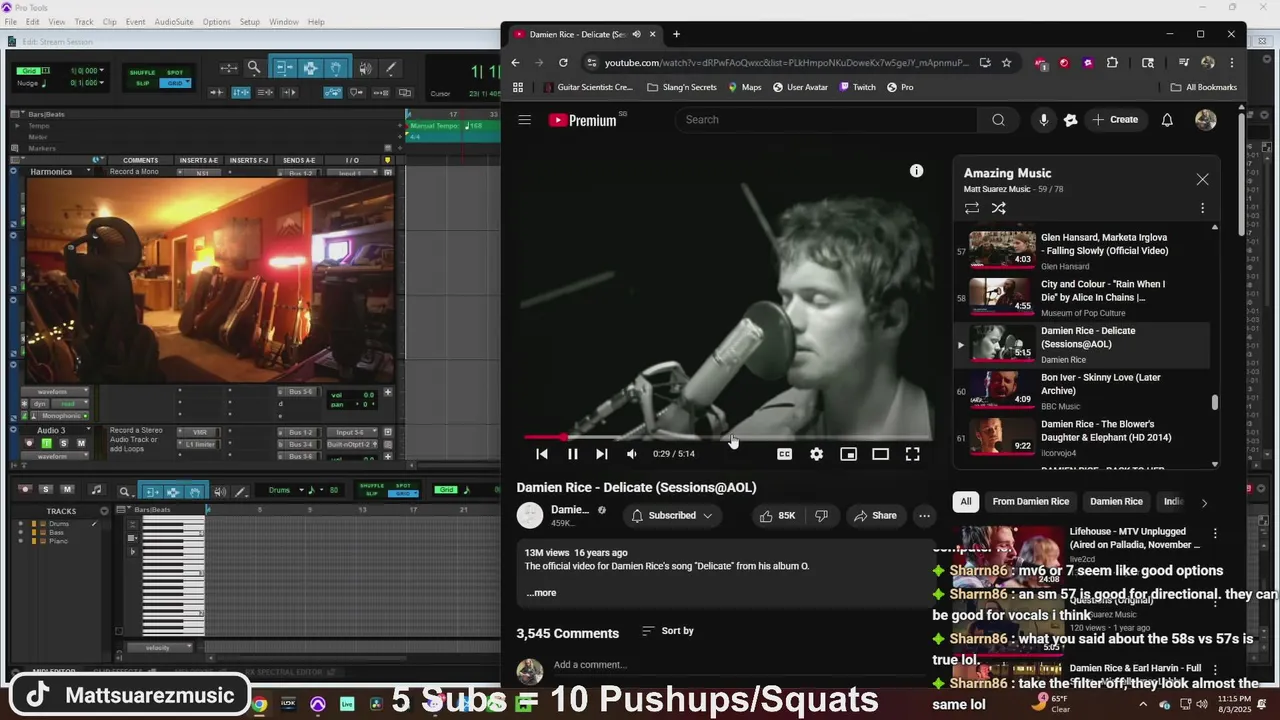Open Harmonica track name dropdown arrow
1280x720 pixels.
(x=88, y=172)
